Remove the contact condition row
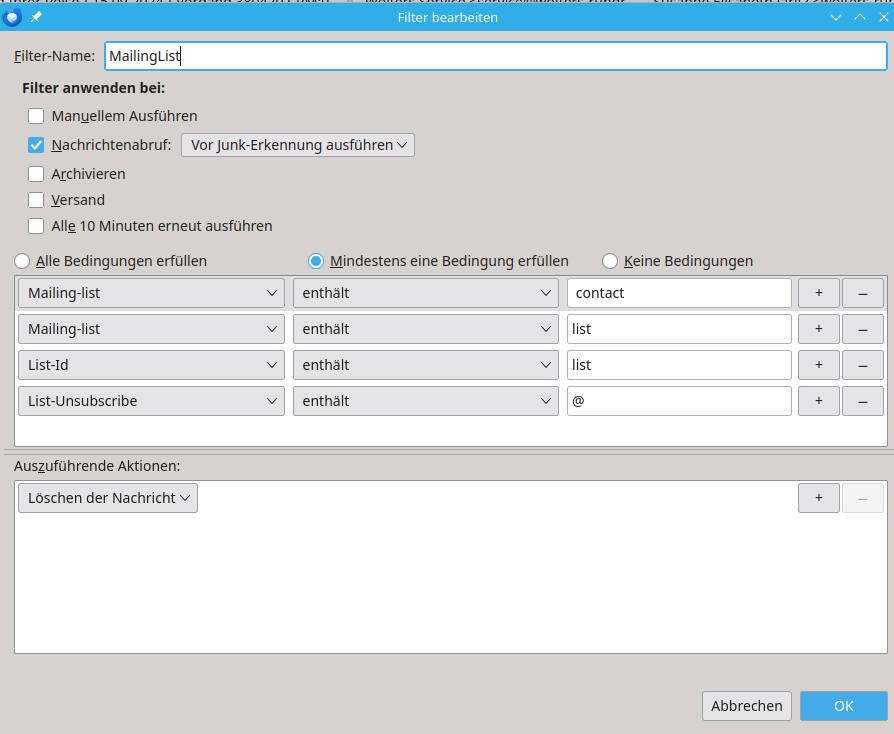 pos(863,293)
